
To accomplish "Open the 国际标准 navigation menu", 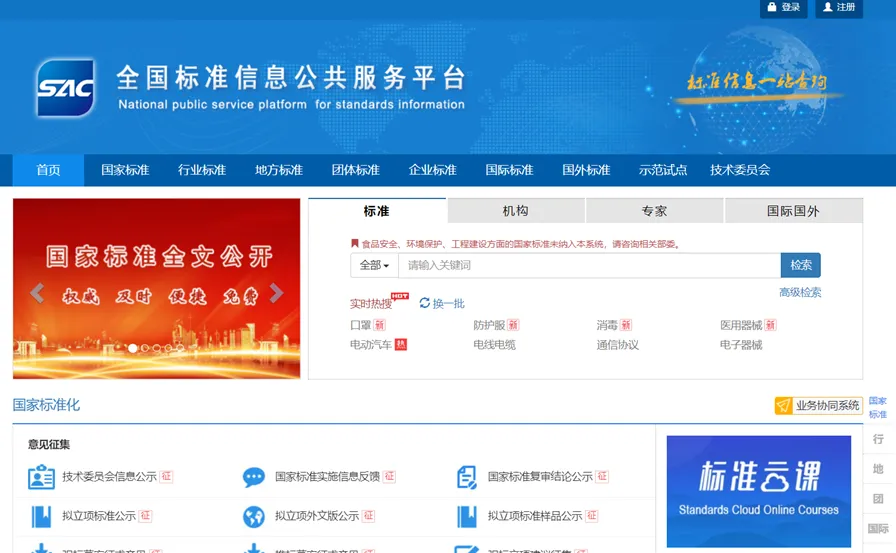I will pyautogui.click(x=509, y=170).
